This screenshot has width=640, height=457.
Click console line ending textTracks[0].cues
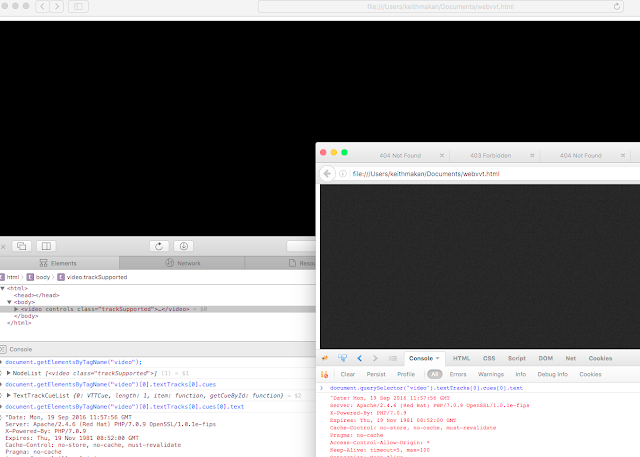(111, 384)
